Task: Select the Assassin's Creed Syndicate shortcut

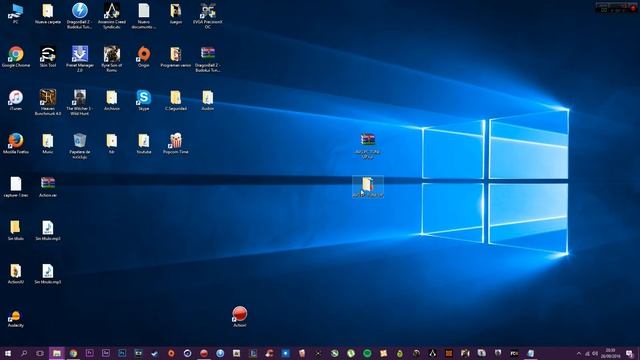Action: [x=111, y=16]
